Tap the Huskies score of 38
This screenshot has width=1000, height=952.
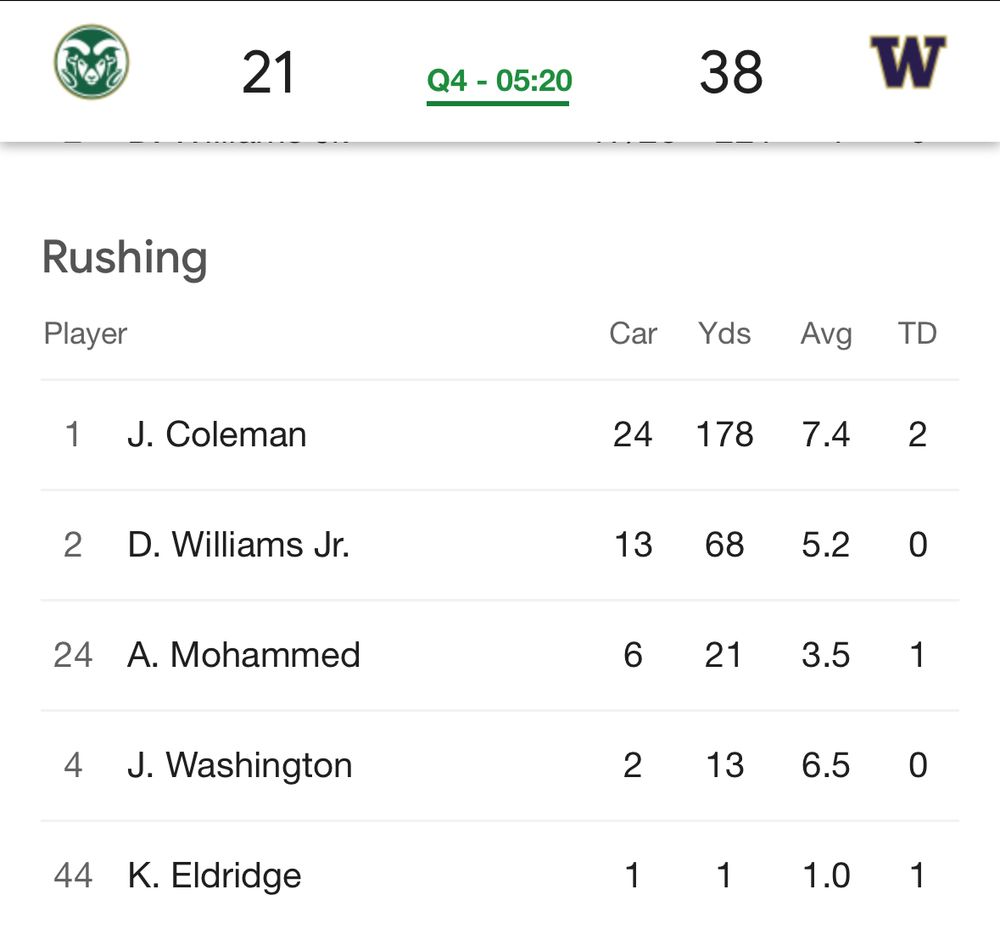coord(731,73)
